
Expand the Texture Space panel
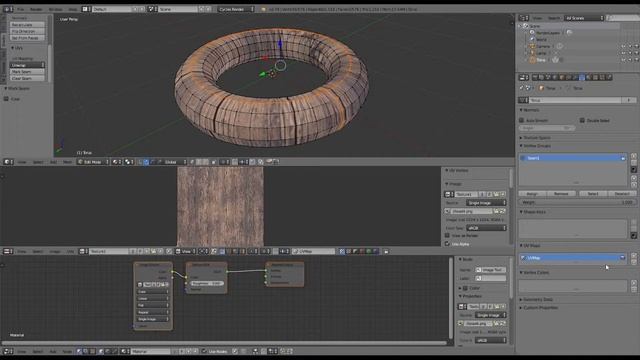[535, 138]
